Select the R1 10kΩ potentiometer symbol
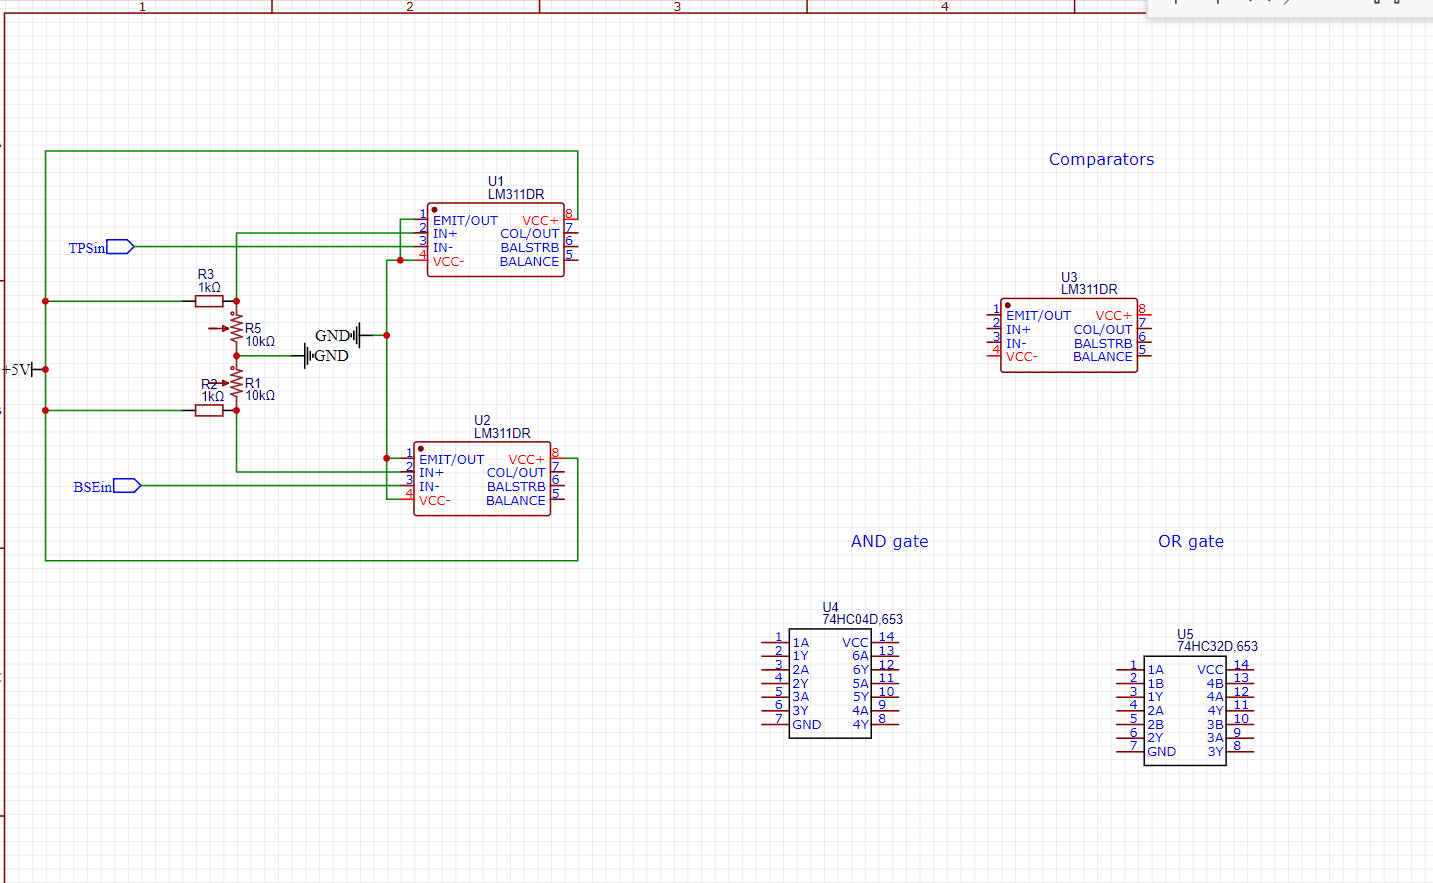Screen dimensions: 1433x883 pyautogui.click(x=236, y=383)
